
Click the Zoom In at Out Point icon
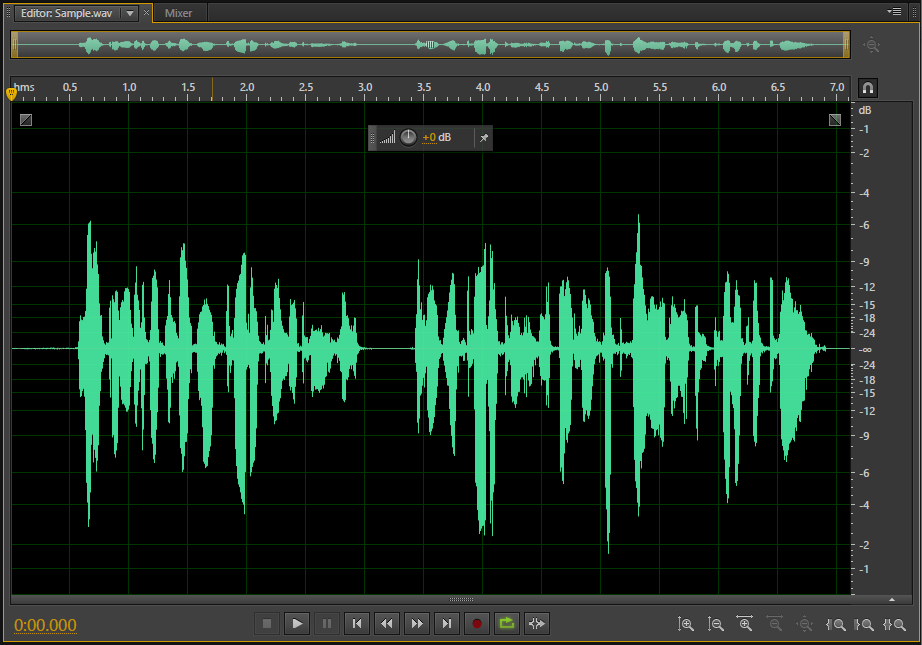(865, 624)
